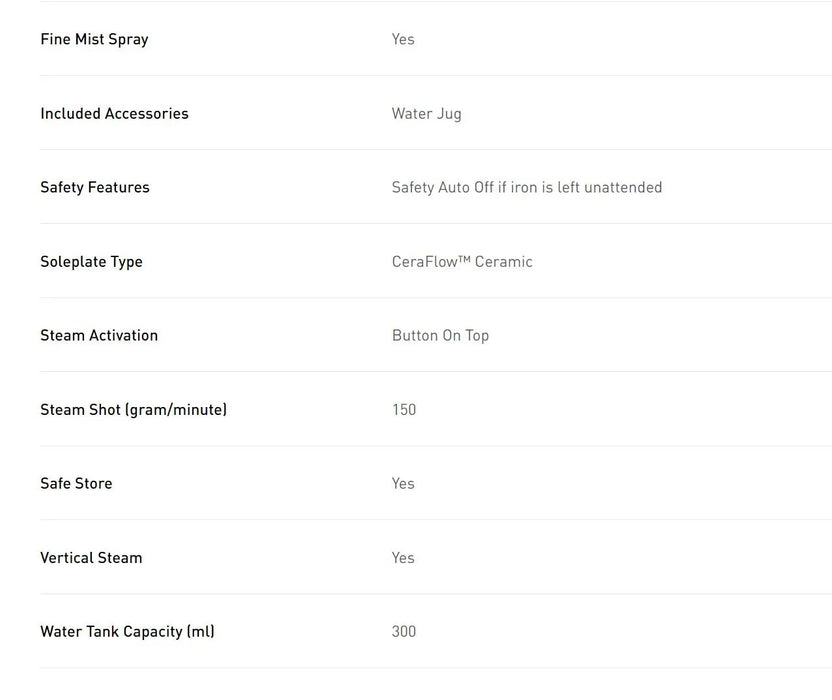This screenshot has width=832, height=700.
Task: Select the 300 water tank value
Action: 404,631
